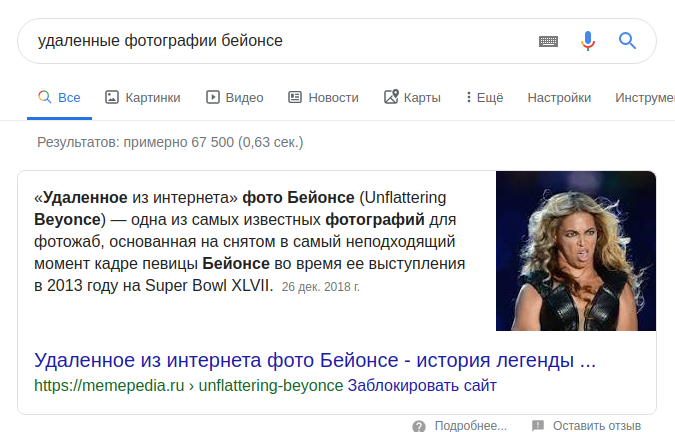This screenshot has width=675, height=432.
Task: Go to the Новости tab
Action: pos(323,97)
